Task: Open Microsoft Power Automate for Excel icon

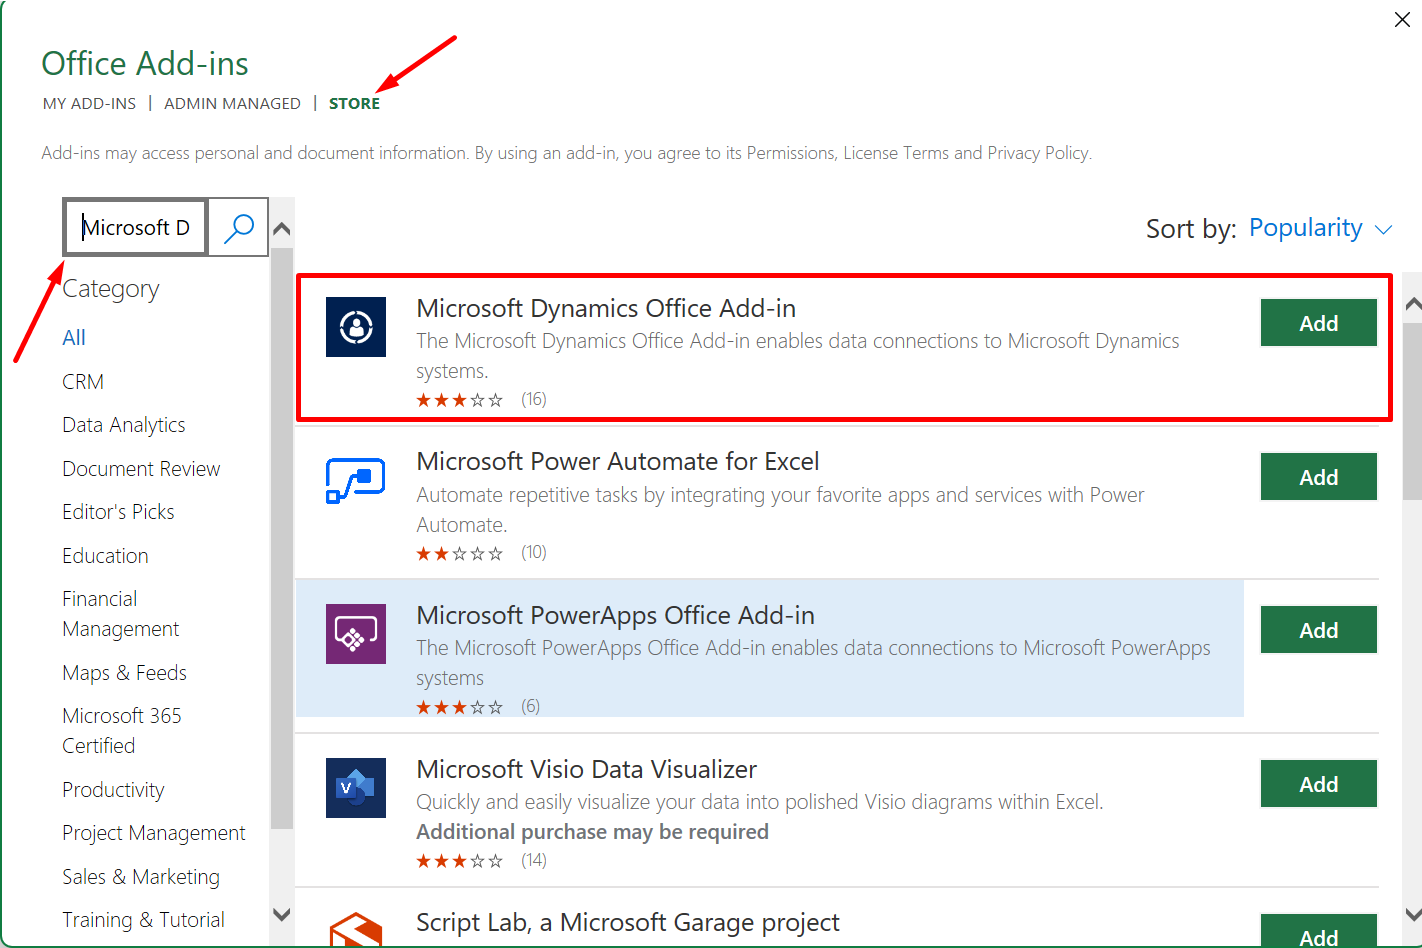Action: coord(356,480)
